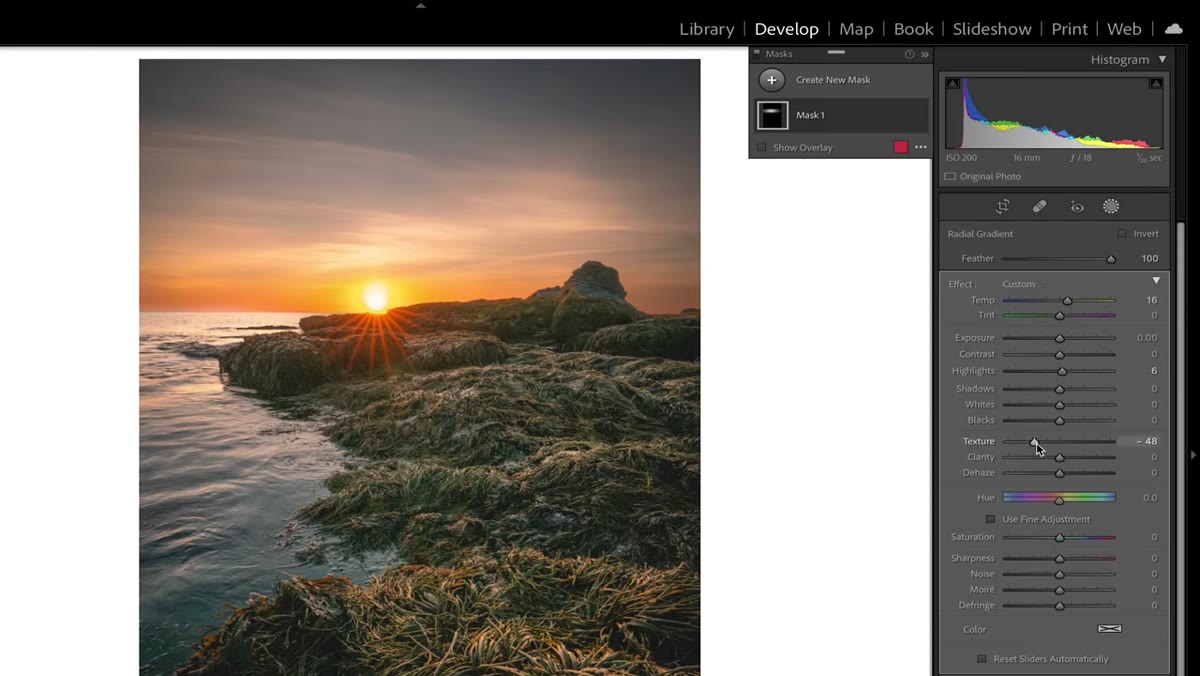Click the Noise slider handle

click(x=1059, y=574)
